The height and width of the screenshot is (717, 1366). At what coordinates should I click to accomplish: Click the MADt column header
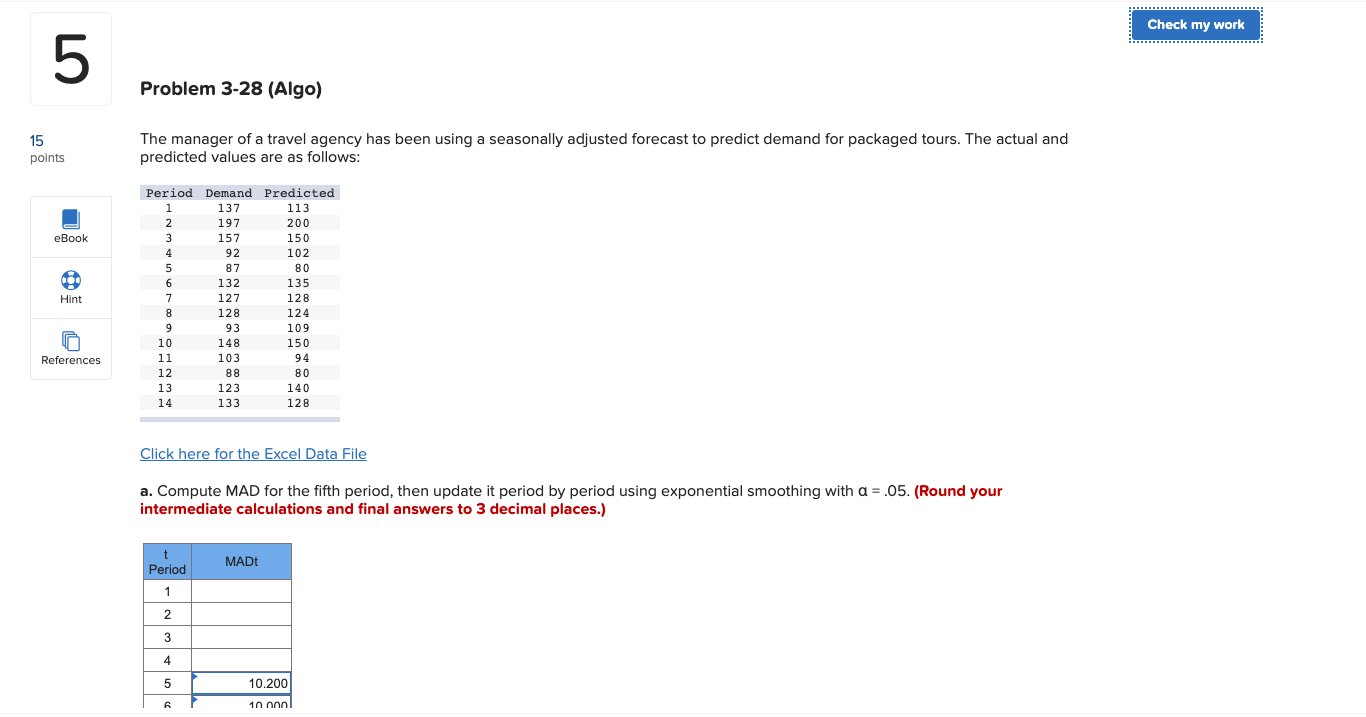coord(240,561)
